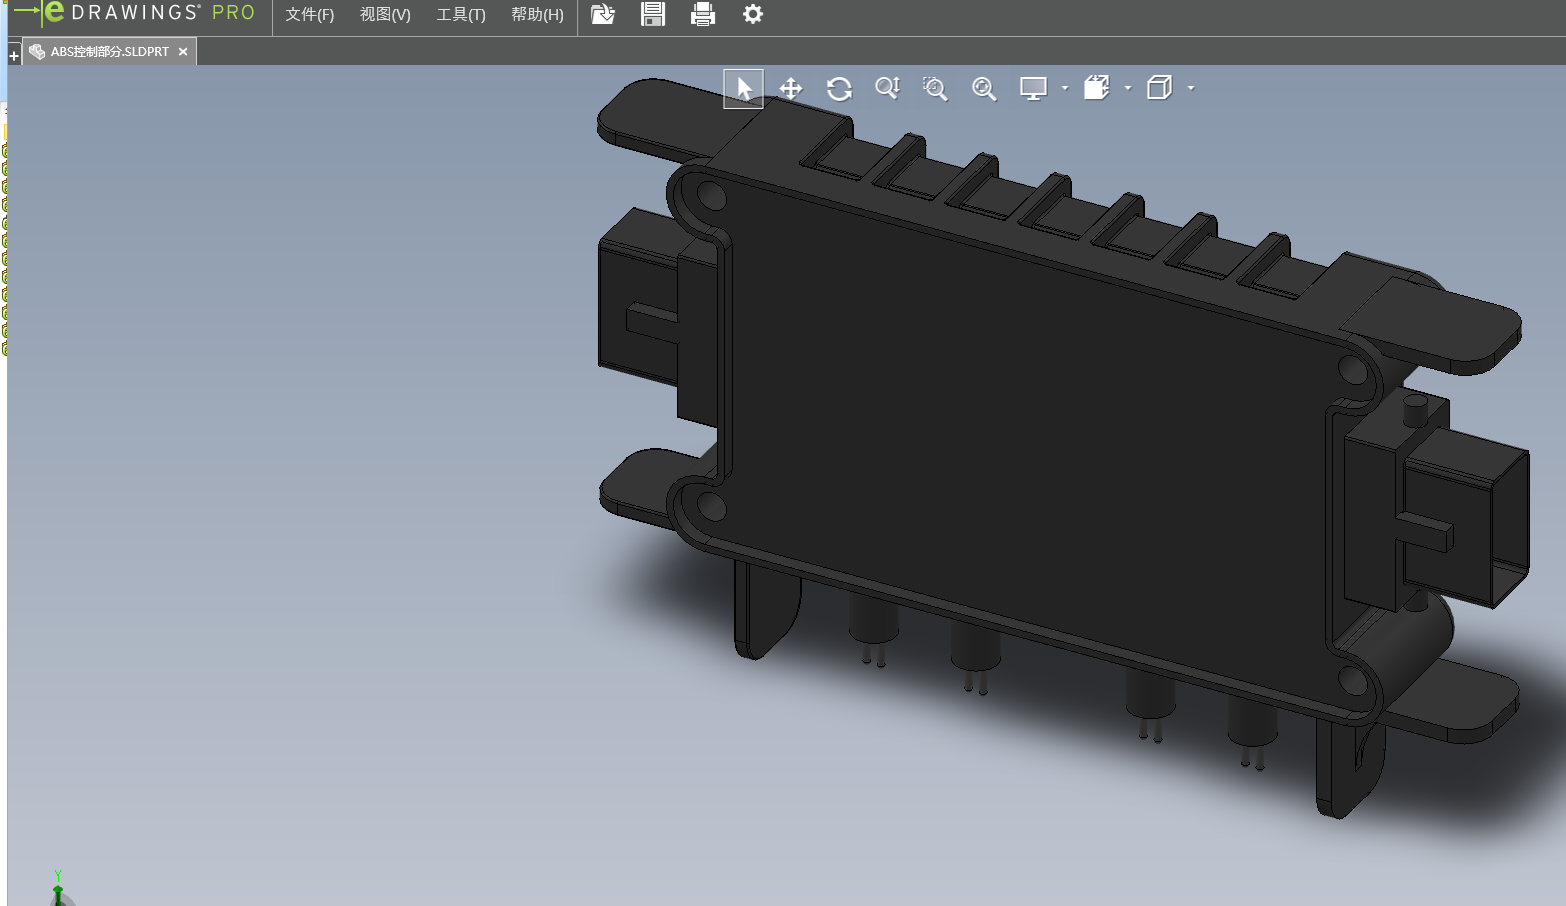Image resolution: width=1566 pixels, height=906 pixels.
Task: Click the shaded cube with pencil icon
Action: point(1097,88)
